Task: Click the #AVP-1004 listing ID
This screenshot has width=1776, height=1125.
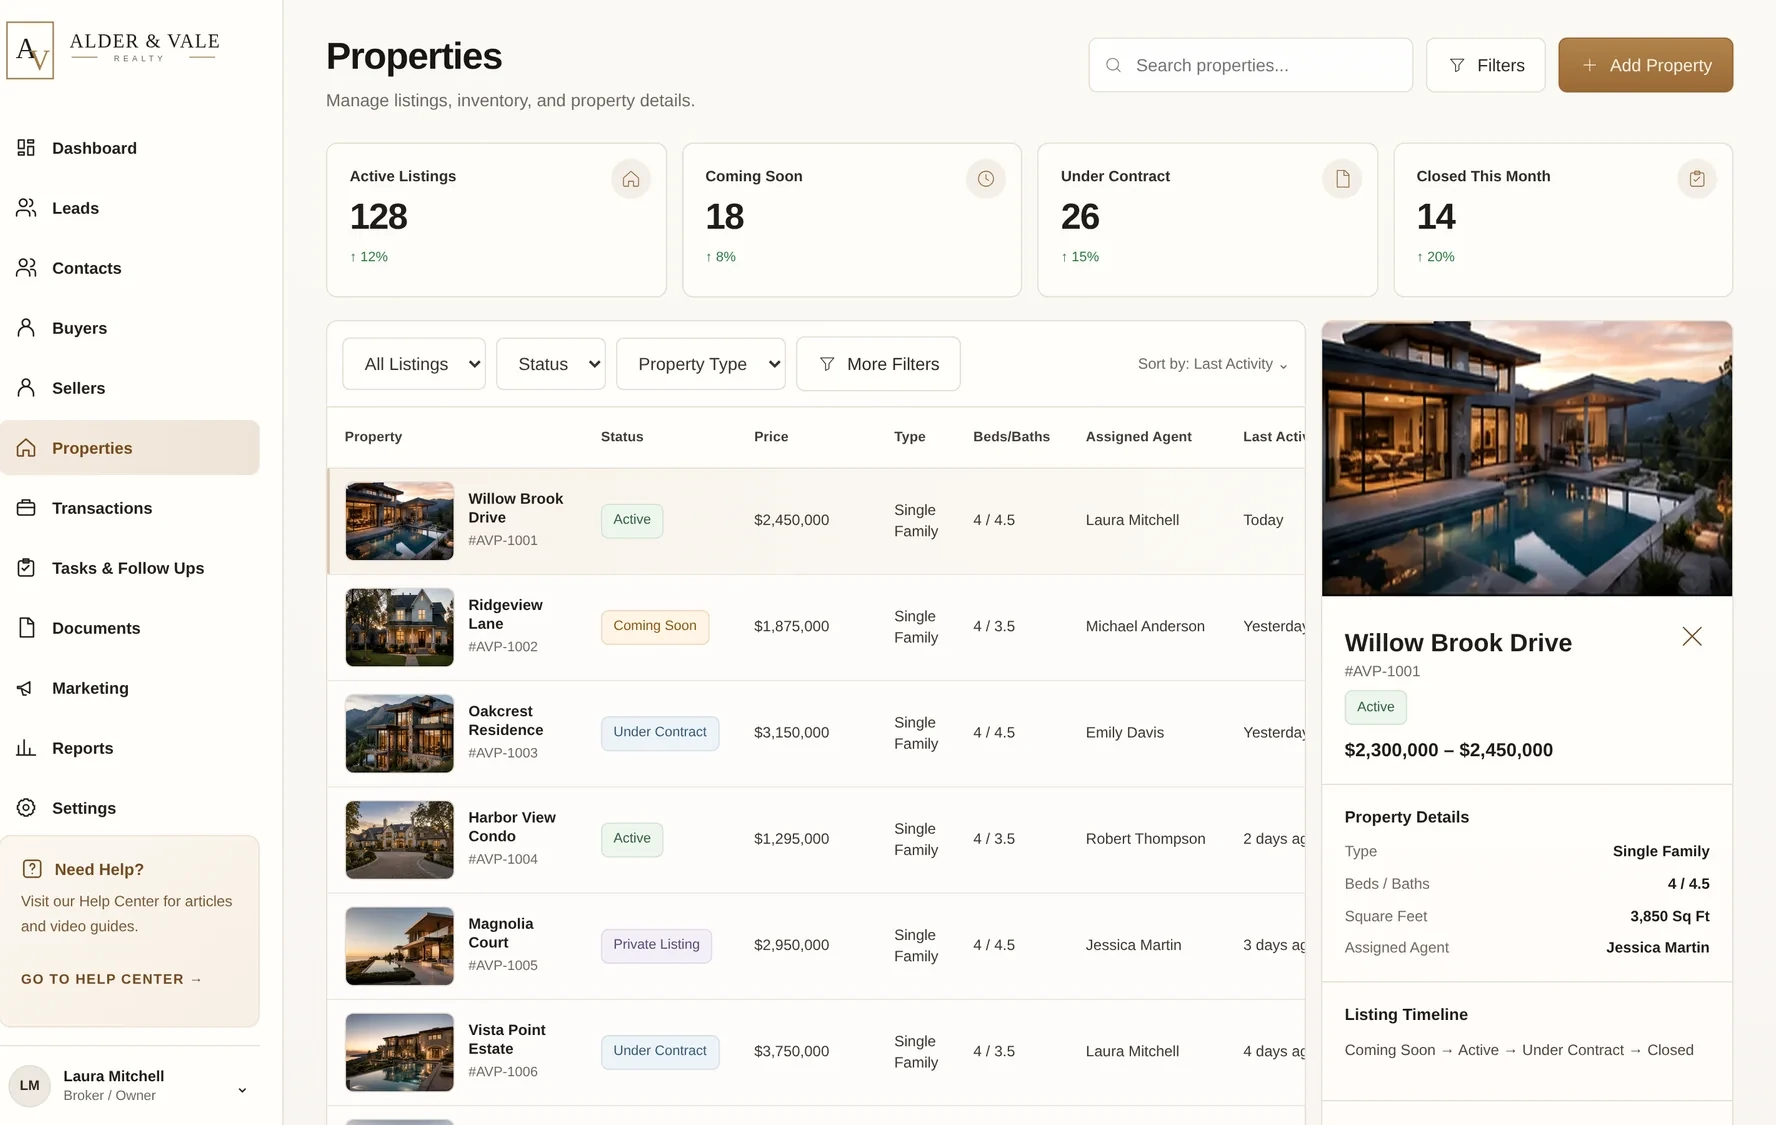Action: (503, 859)
